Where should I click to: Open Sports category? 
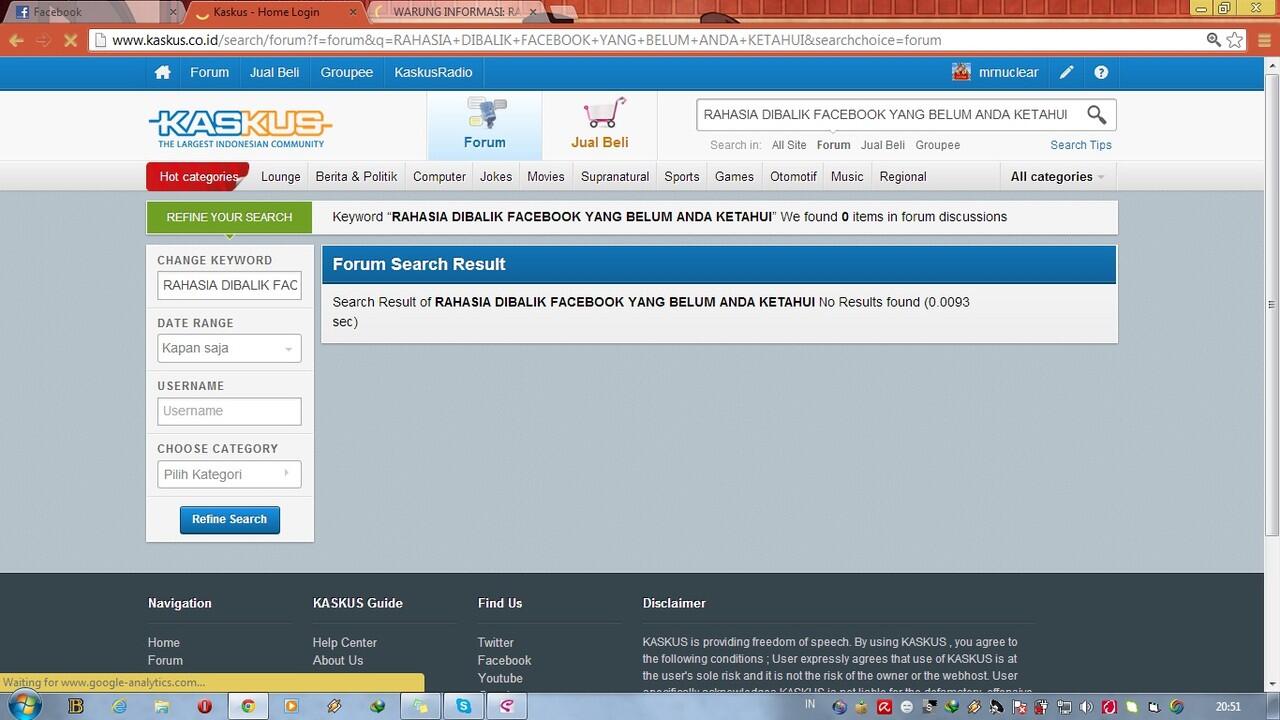click(x=682, y=176)
